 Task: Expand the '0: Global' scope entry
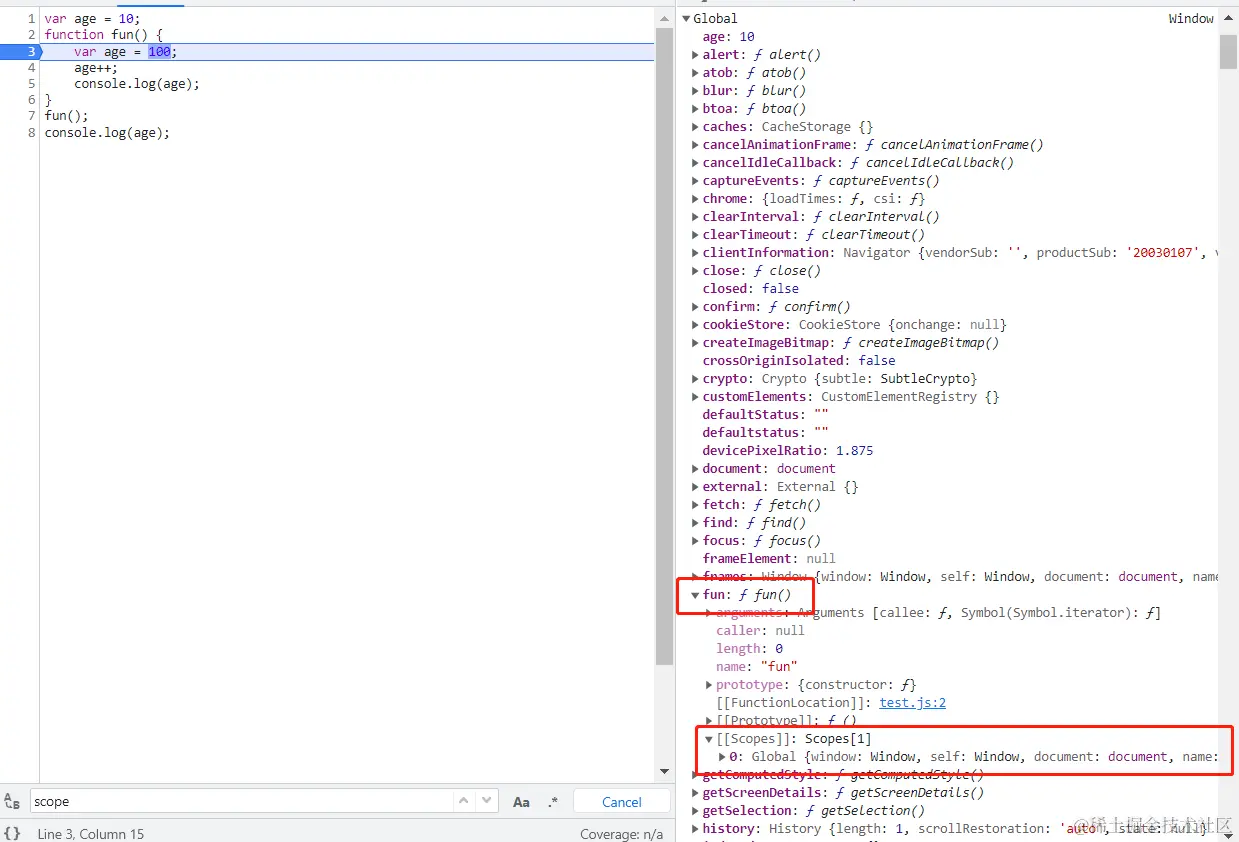[x=723, y=757]
